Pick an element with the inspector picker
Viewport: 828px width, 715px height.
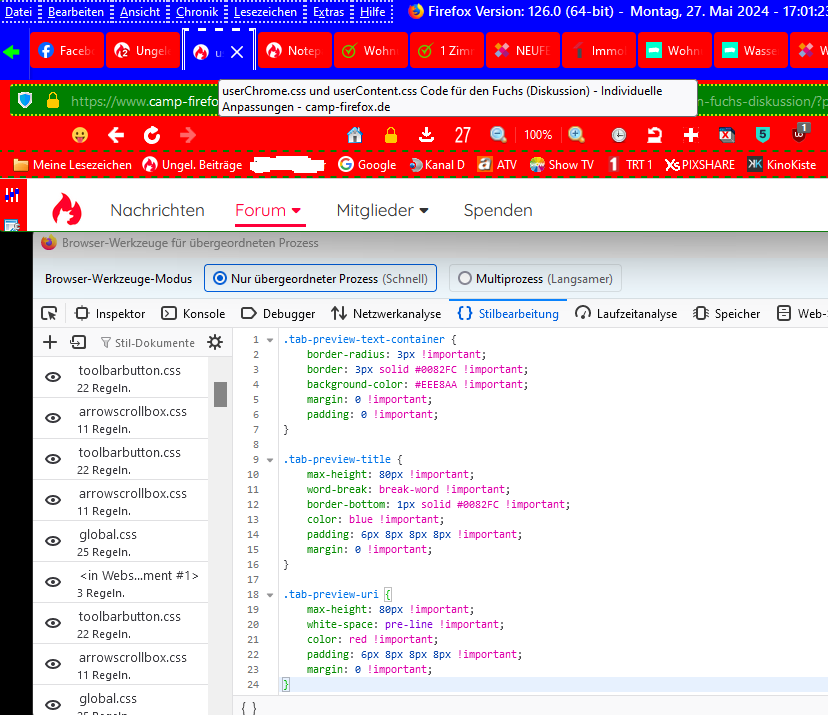(49, 313)
